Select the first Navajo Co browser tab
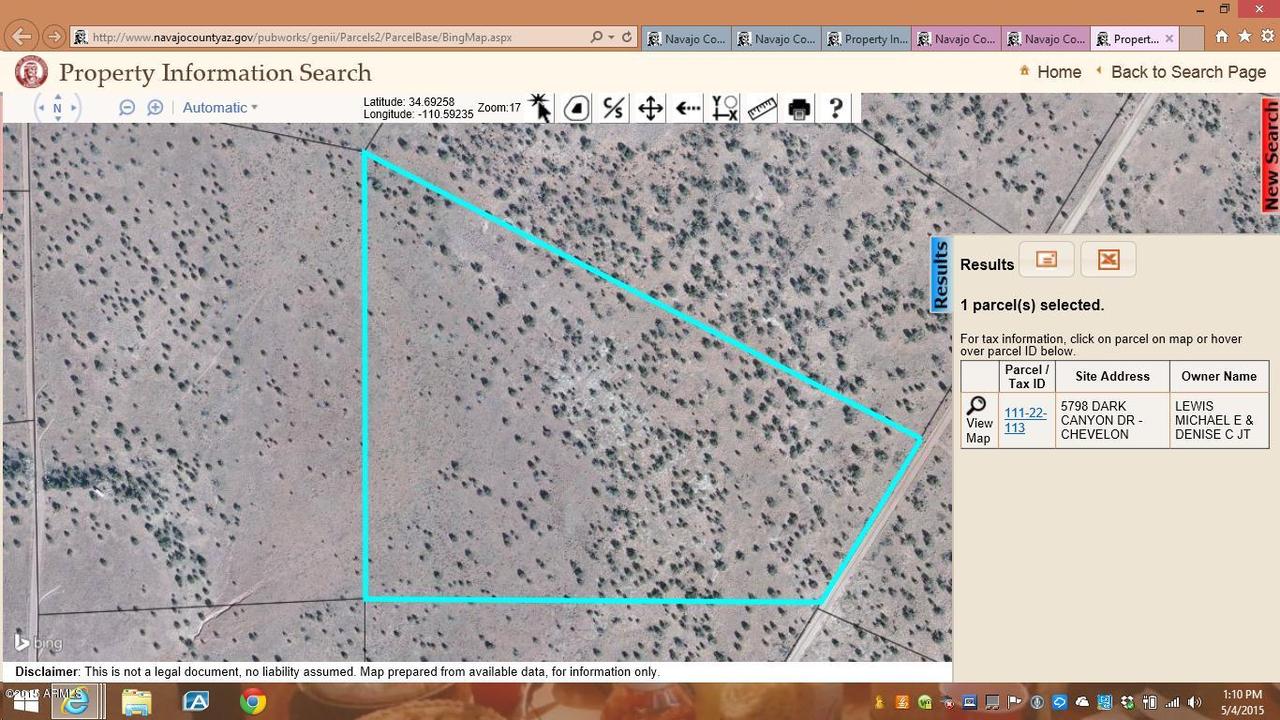The height and width of the screenshot is (720, 1280). (687, 38)
